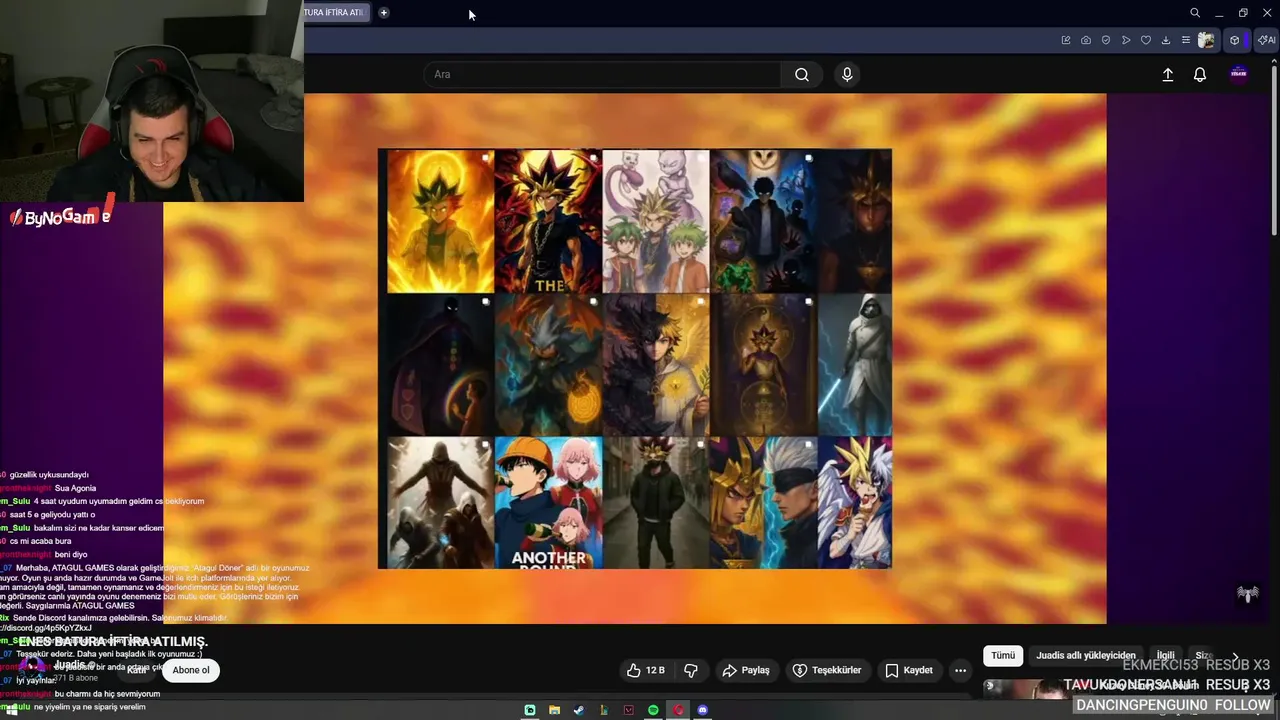The height and width of the screenshot is (720, 1280).
Task: Open a new browser tab with plus
Action: [x=384, y=13]
